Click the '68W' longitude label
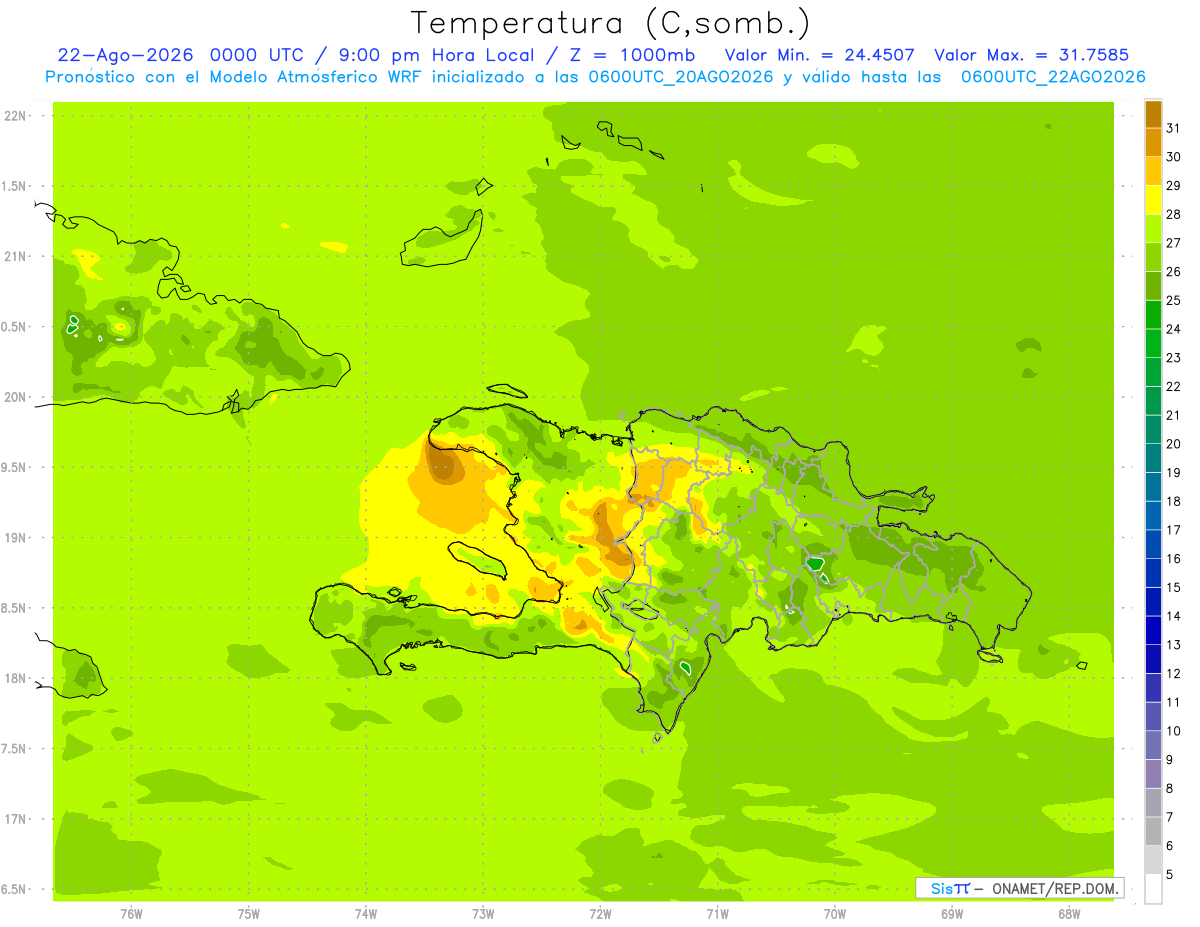1200x927 pixels. tap(1069, 914)
